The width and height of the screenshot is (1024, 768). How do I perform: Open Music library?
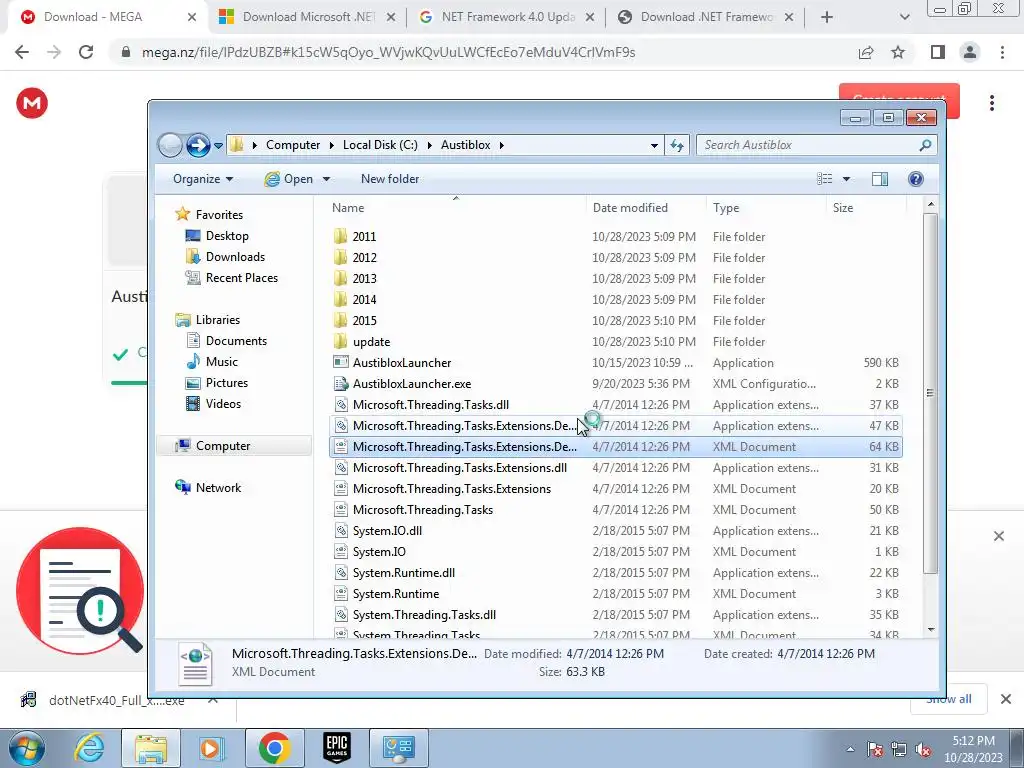[212, 361]
